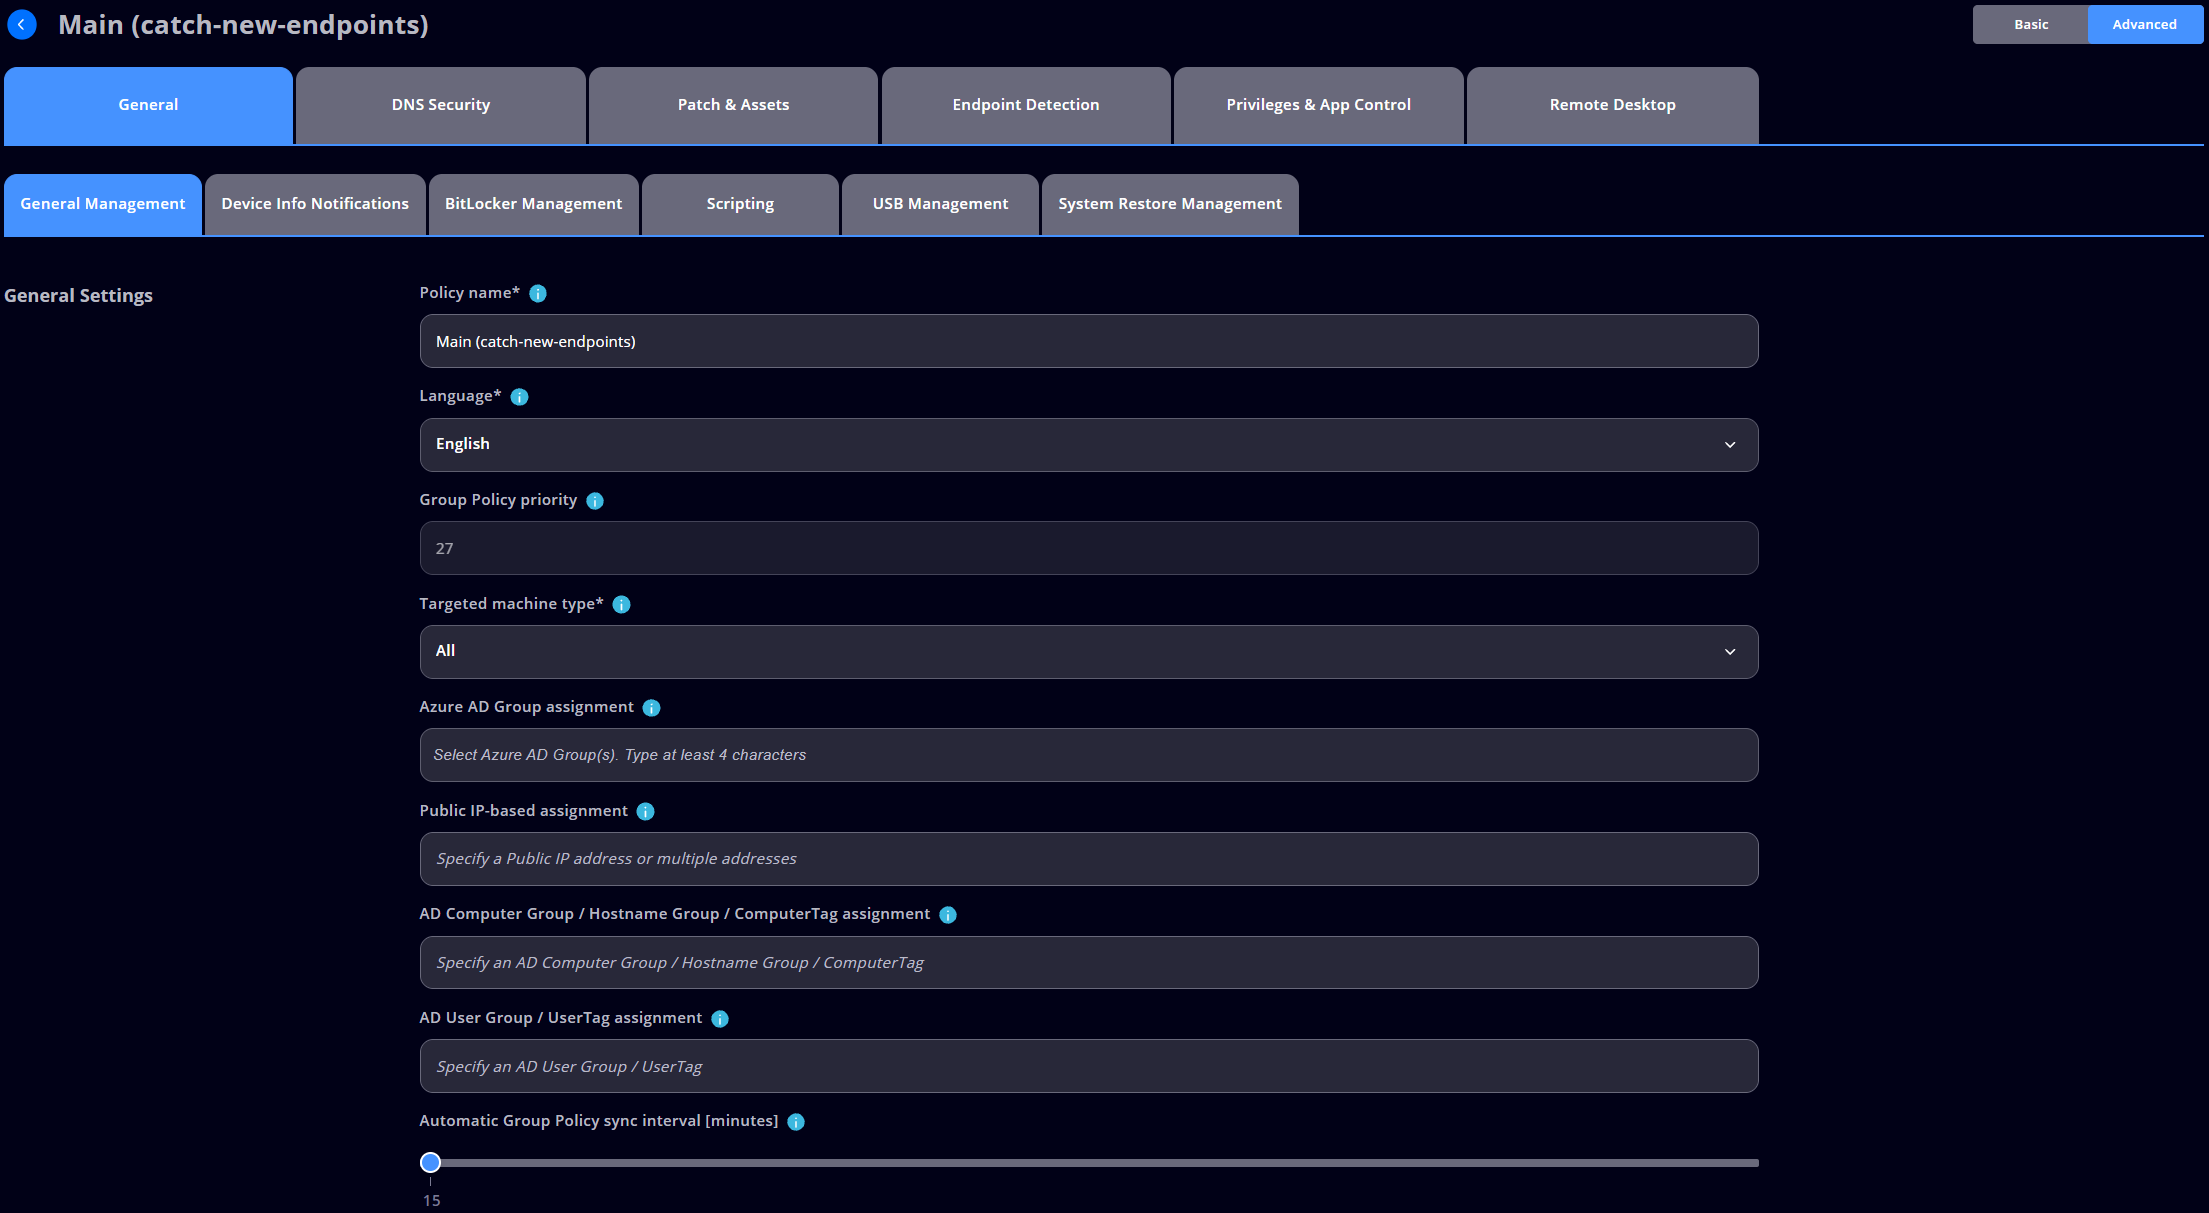The width and height of the screenshot is (2209, 1213).
Task: Select the BitLocker Management sub-tab
Action: click(533, 205)
